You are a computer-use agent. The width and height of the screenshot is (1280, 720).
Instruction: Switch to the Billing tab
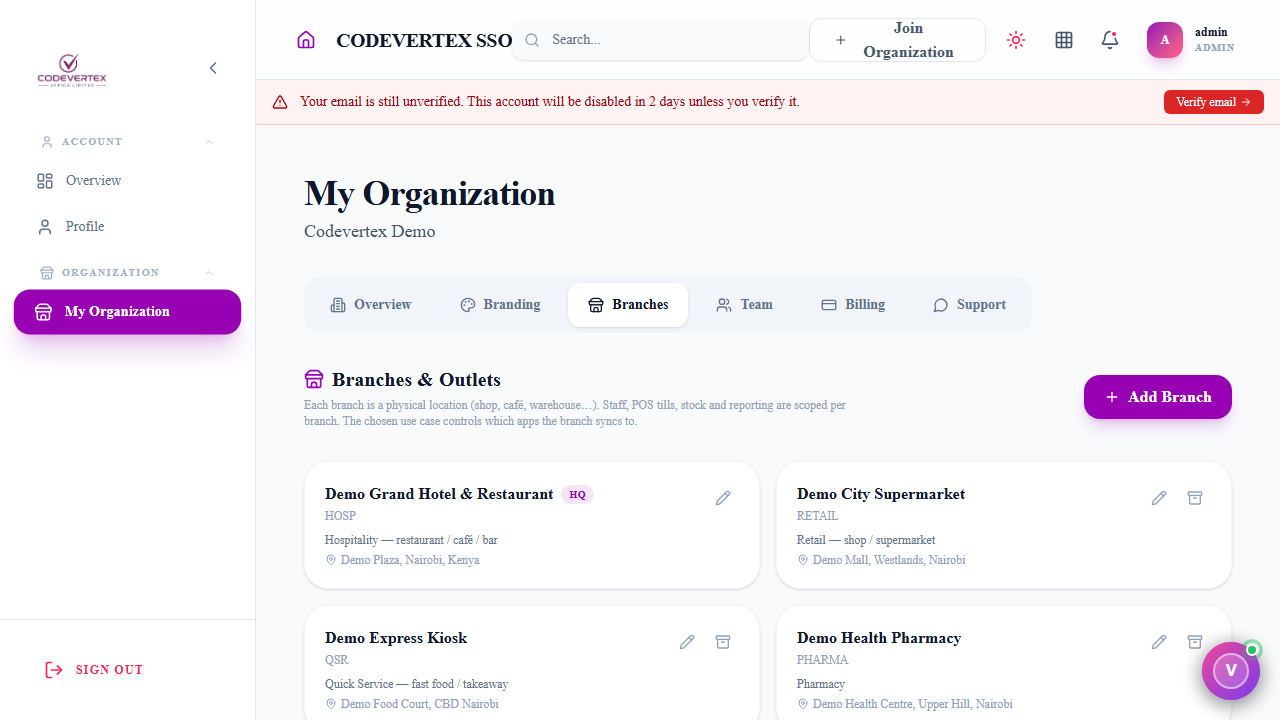853,305
